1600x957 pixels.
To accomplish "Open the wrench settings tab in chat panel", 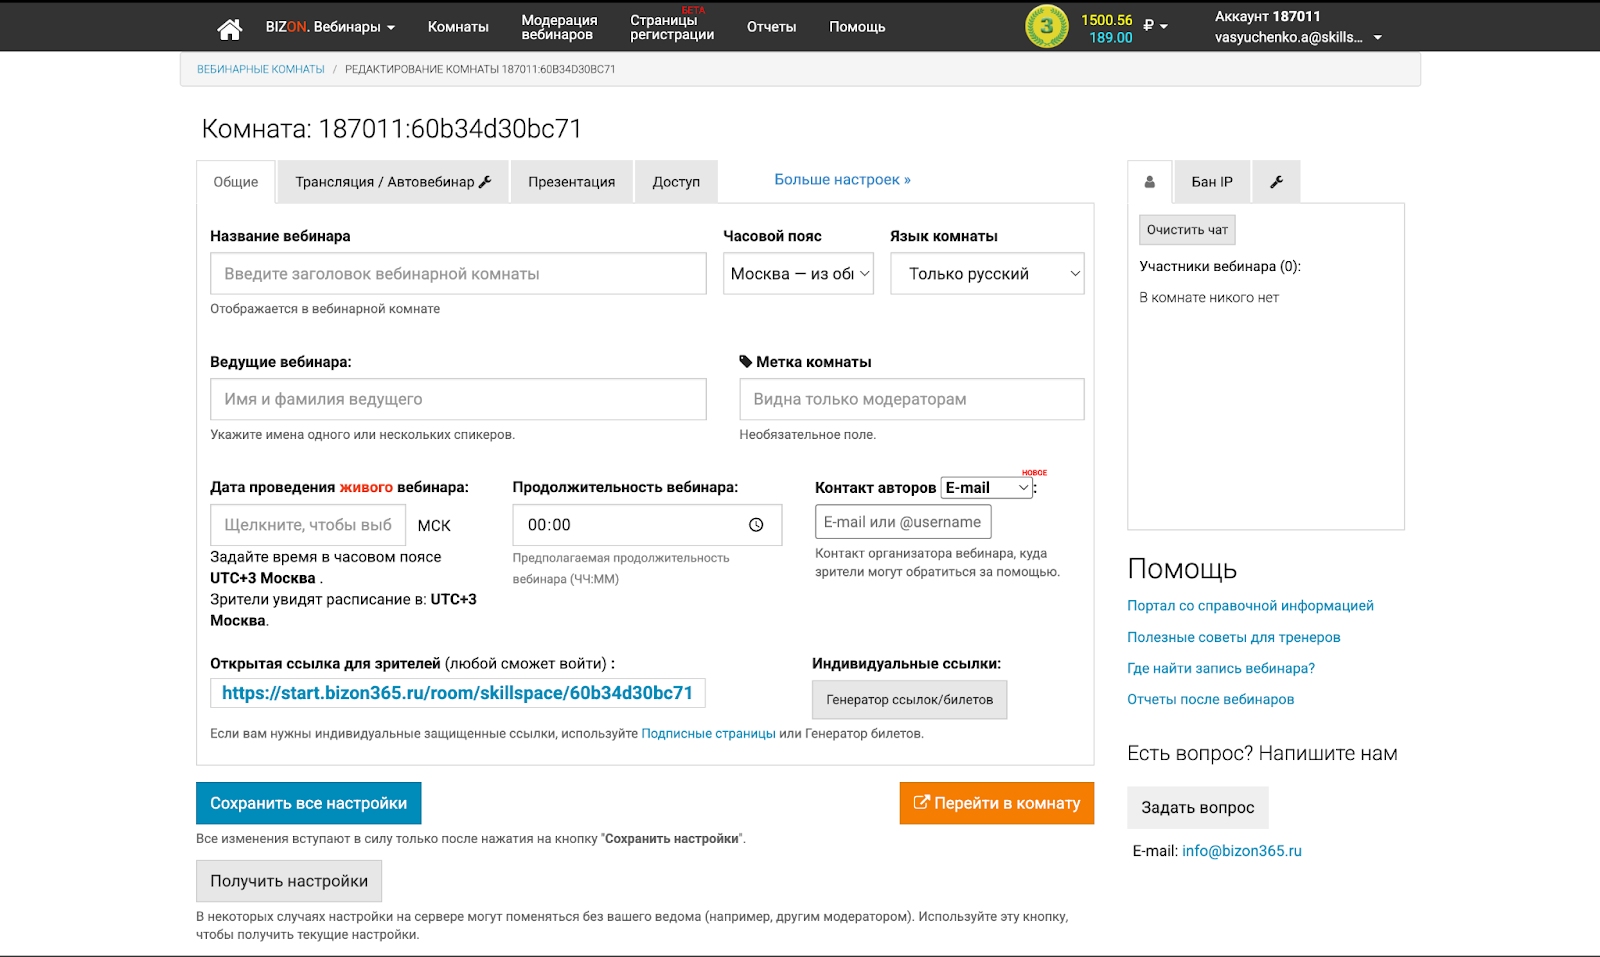I will 1276,182.
